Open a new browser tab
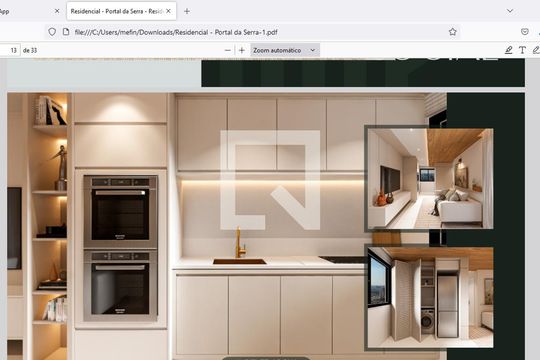 [x=187, y=11]
